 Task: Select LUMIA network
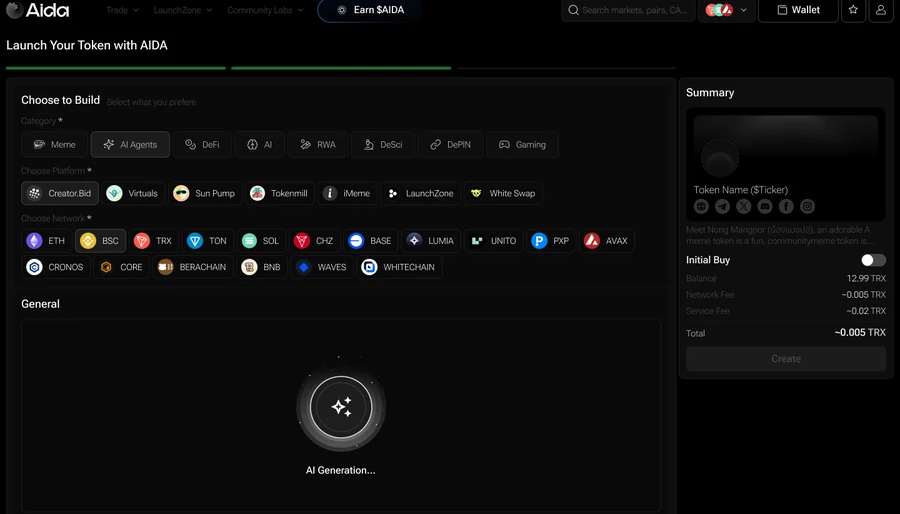coord(430,241)
